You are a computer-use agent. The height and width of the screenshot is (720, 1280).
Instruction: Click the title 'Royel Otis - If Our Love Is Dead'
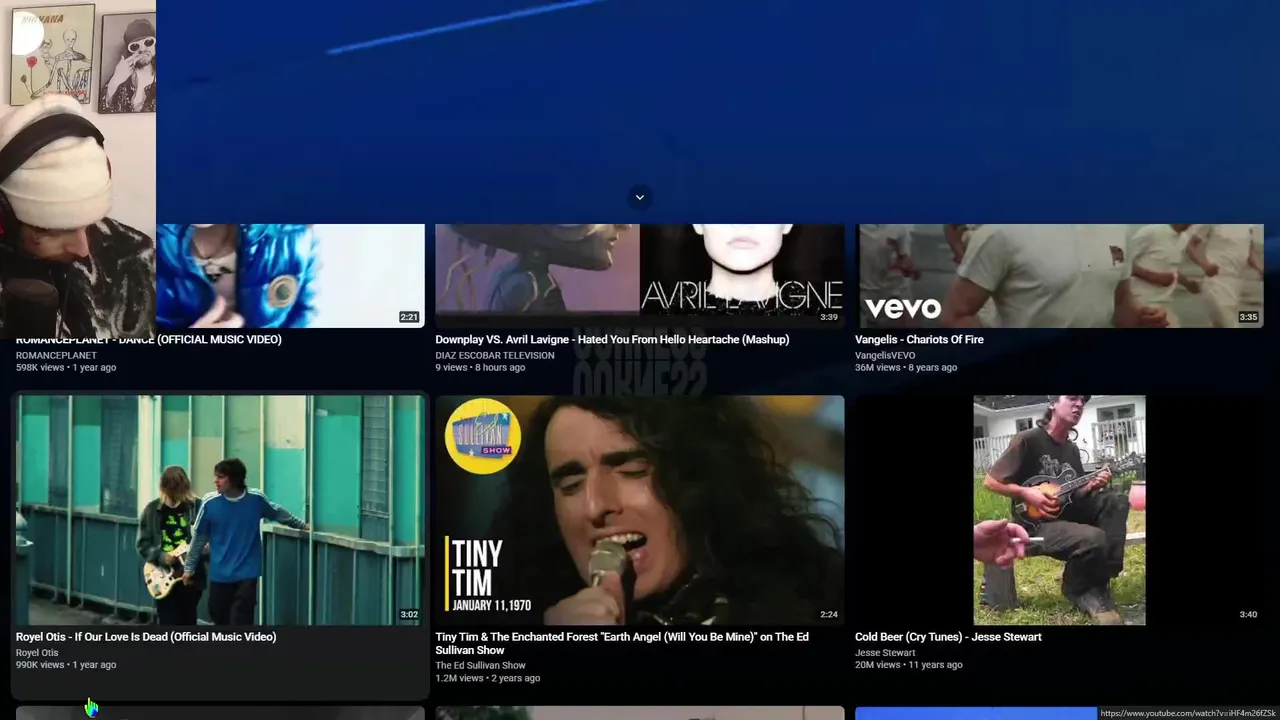tap(146, 637)
